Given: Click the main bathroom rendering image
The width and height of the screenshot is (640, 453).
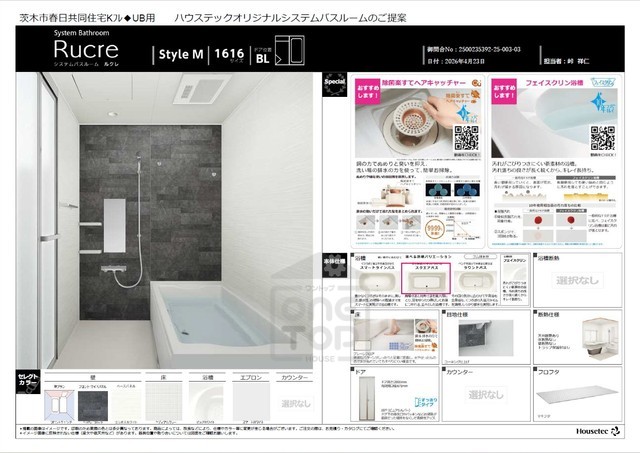Looking at the screenshot, I should 164,220.
